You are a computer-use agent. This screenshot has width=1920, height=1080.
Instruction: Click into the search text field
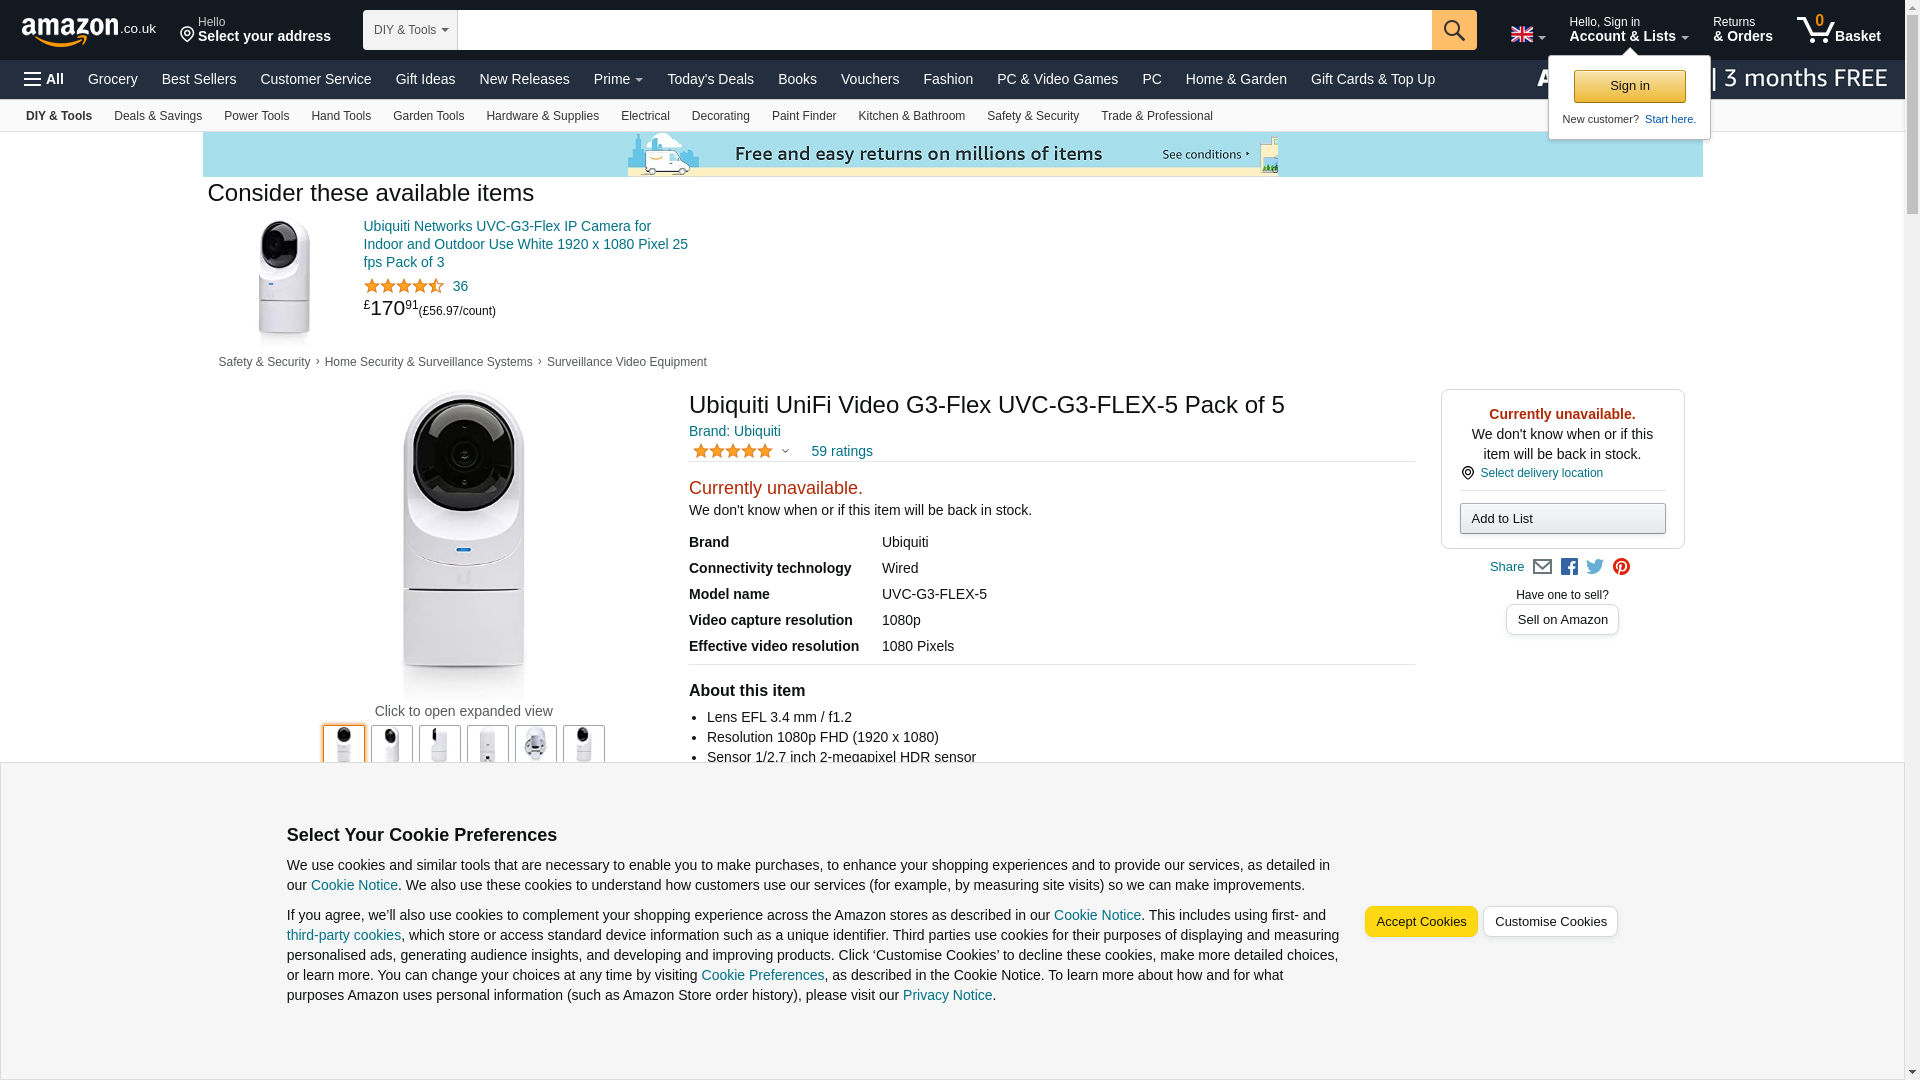point(944,30)
